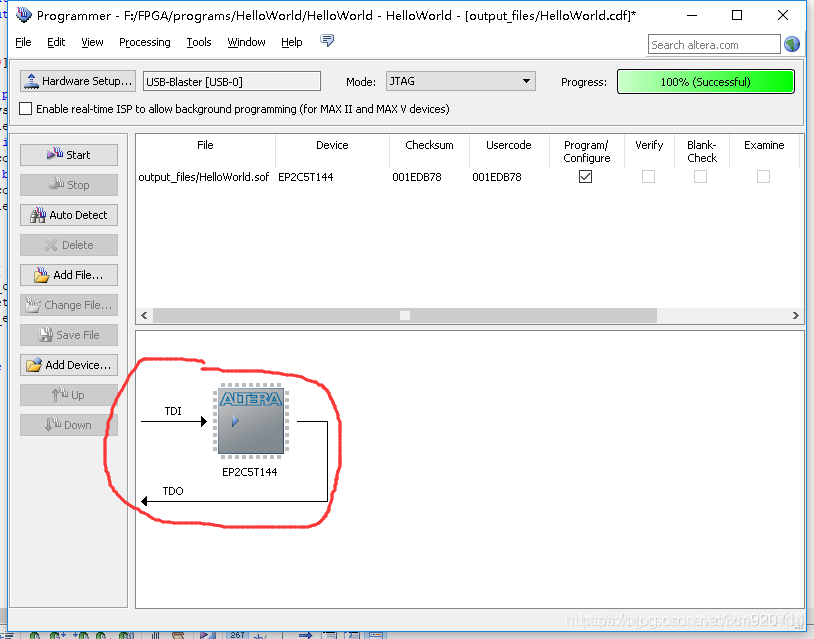Enable the Examine checkbox for HelloWorld.sof
814x639 pixels.
click(x=763, y=176)
